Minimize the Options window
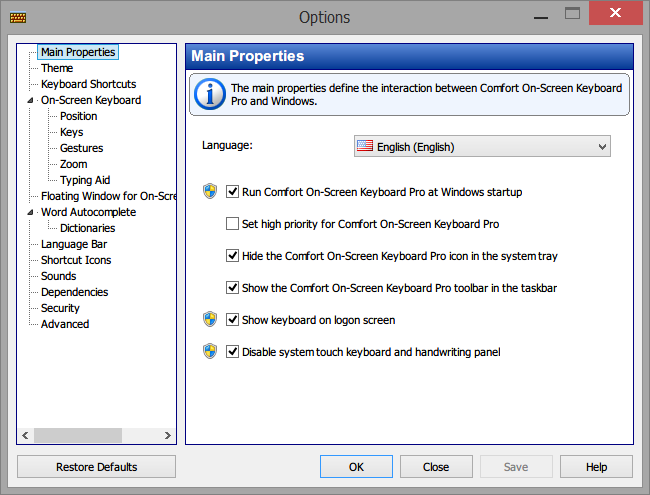Viewport: 650px width, 495px height. point(541,15)
